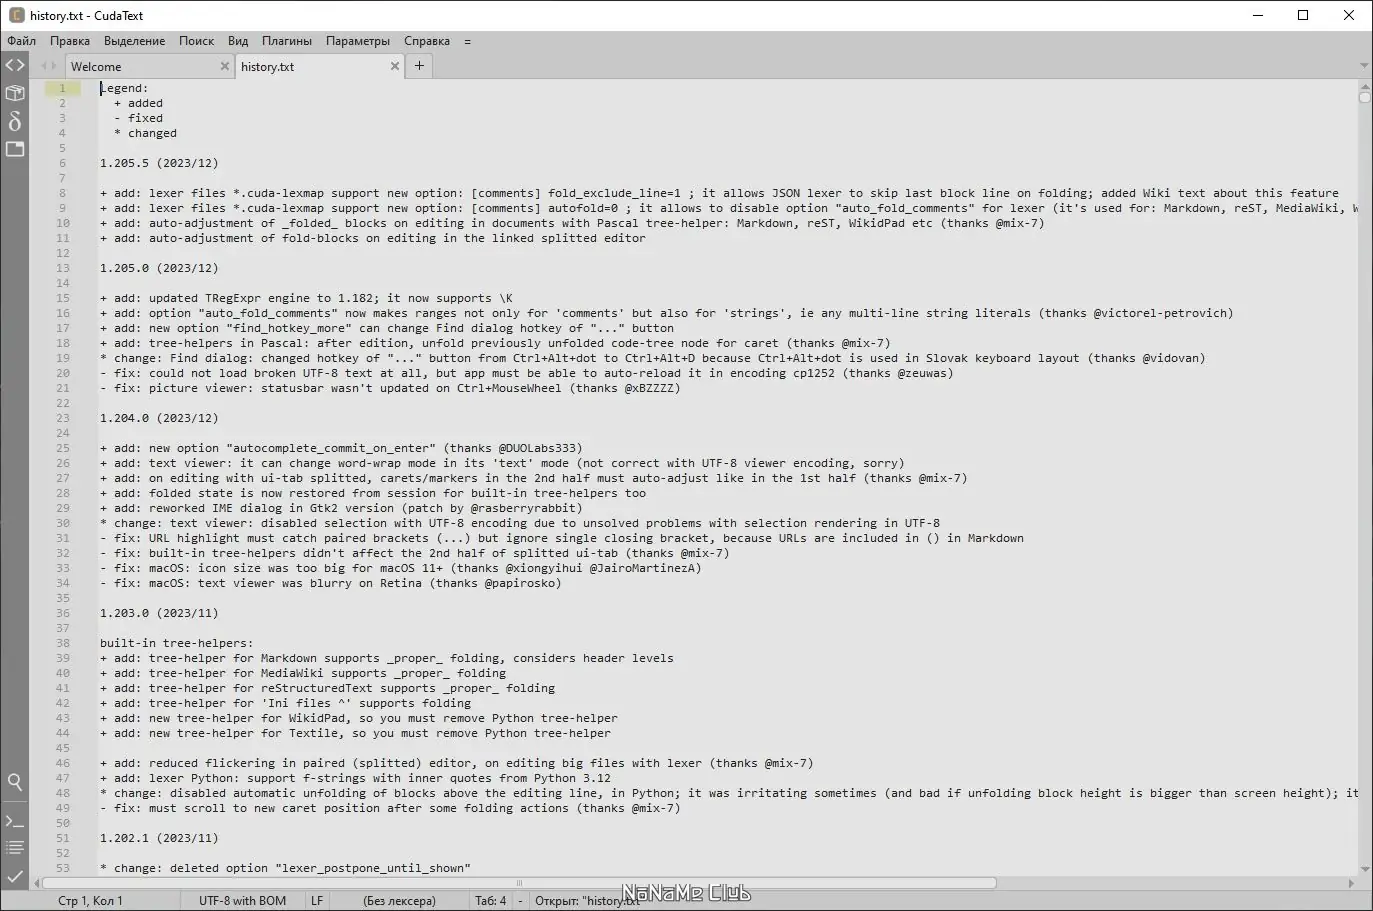The image size is (1373, 911).
Task: Click the vertical scrollbar thumb
Action: pos(1364,97)
